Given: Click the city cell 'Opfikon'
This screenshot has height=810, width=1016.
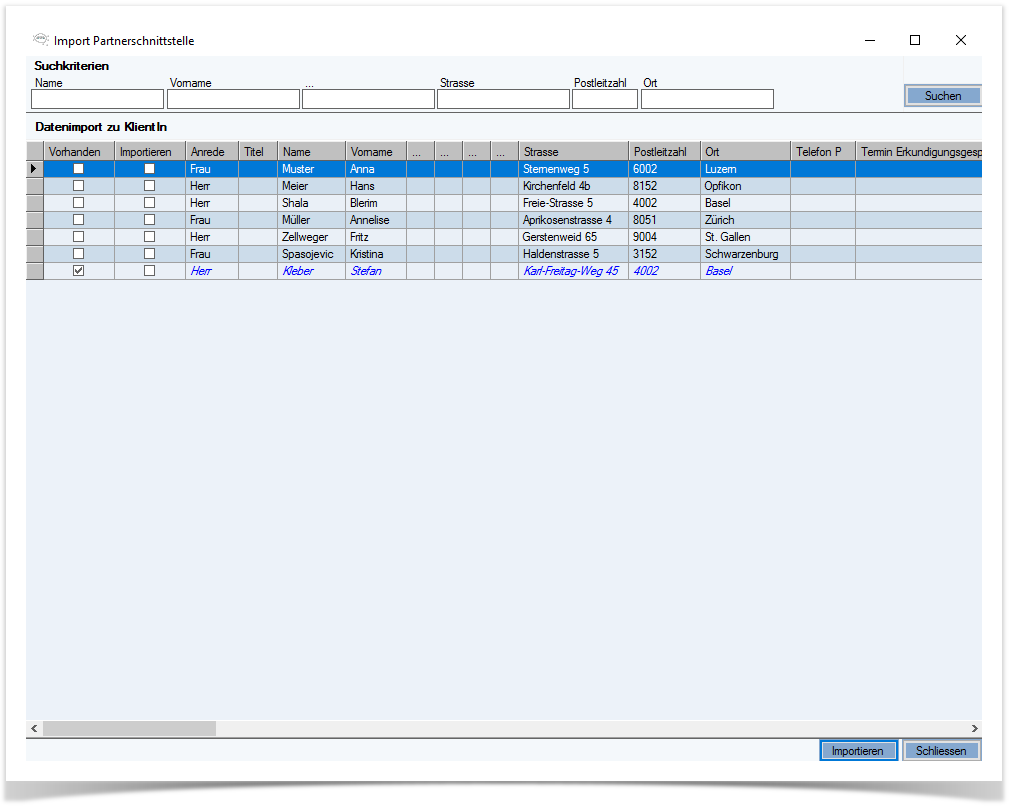Looking at the screenshot, I should [x=745, y=186].
